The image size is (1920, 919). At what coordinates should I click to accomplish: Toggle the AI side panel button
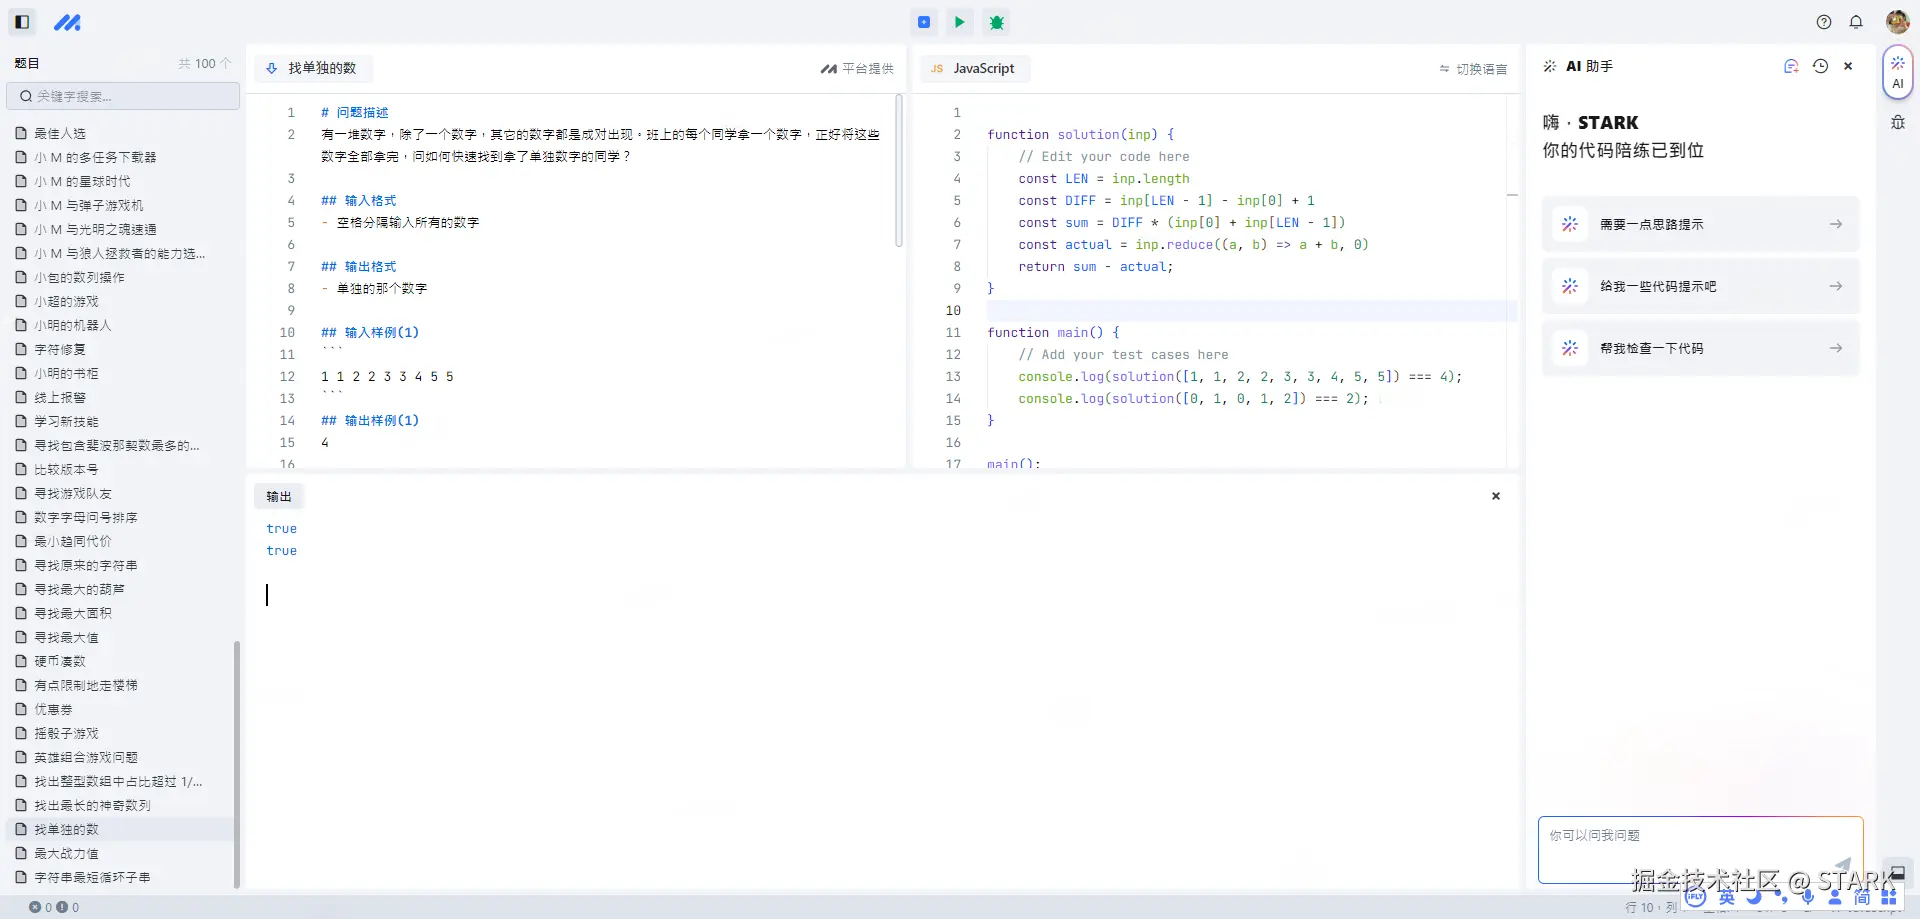click(x=1897, y=72)
